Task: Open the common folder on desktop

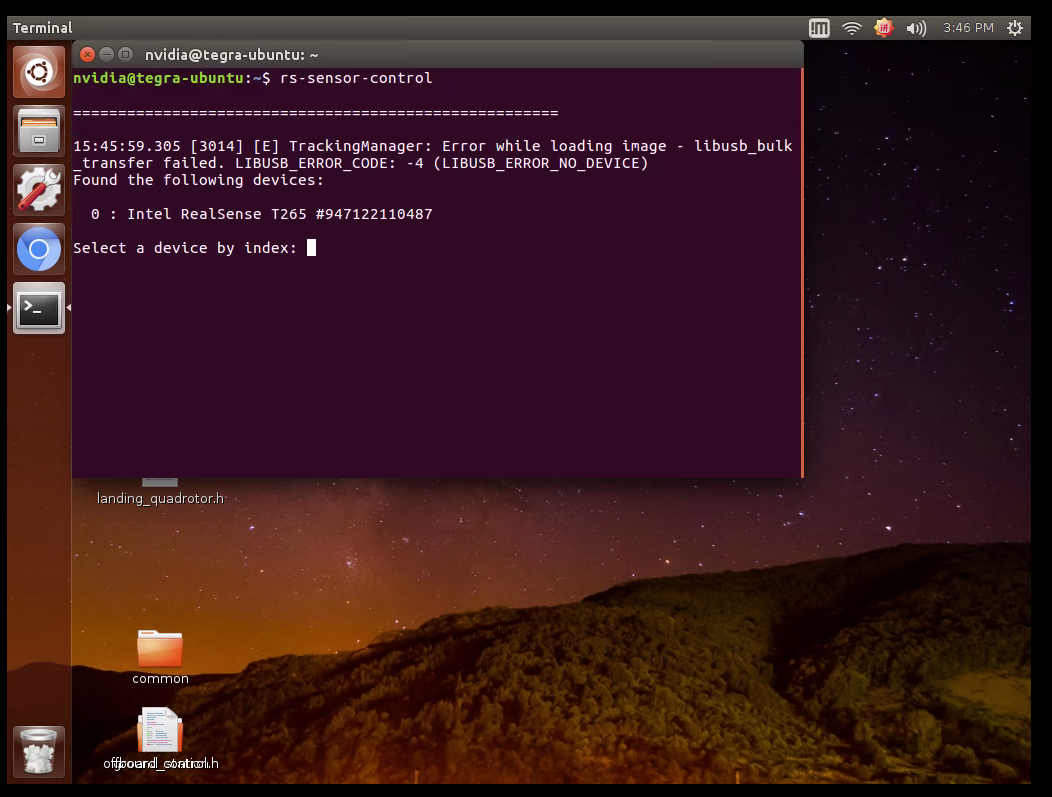Action: coord(160,657)
